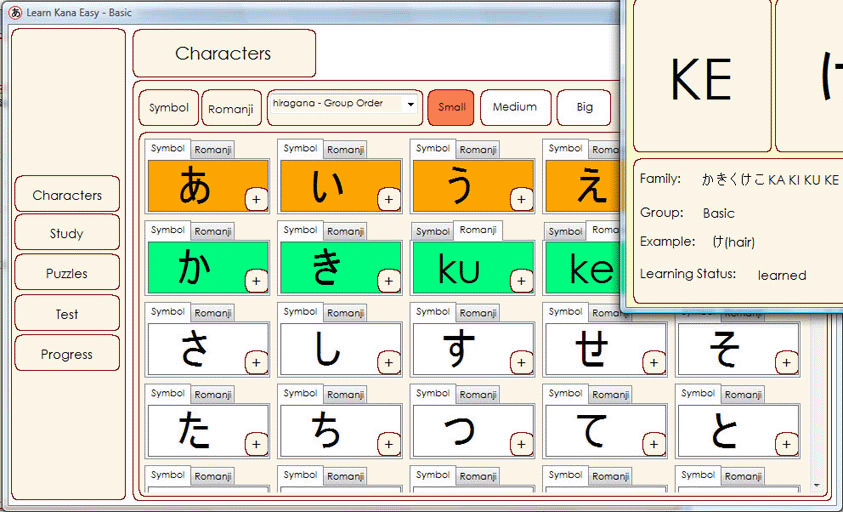The width and height of the screenshot is (843, 512).
Task: Click the plus icon on the そ card
Action: [x=786, y=363]
